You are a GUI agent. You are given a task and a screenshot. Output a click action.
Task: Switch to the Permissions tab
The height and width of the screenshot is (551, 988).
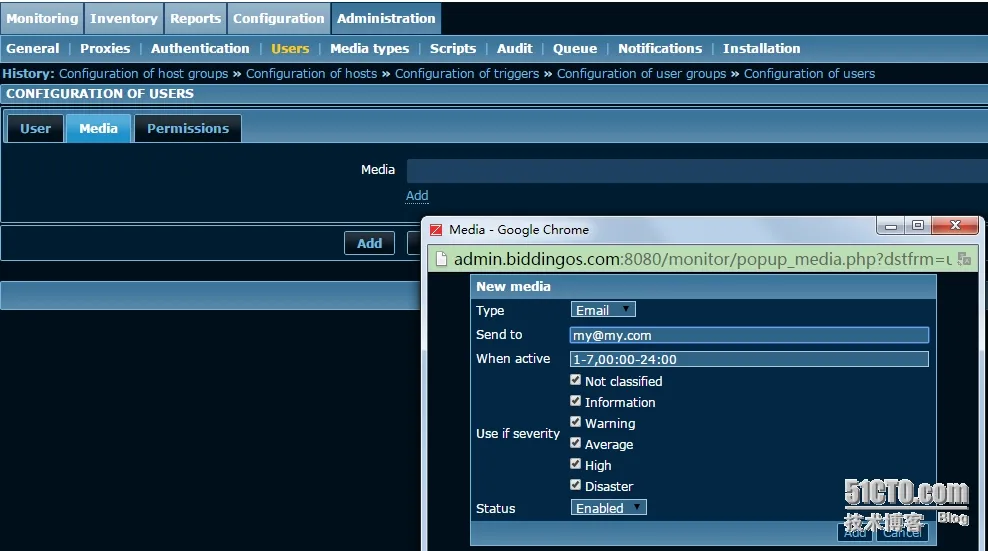click(x=188, y=129)
